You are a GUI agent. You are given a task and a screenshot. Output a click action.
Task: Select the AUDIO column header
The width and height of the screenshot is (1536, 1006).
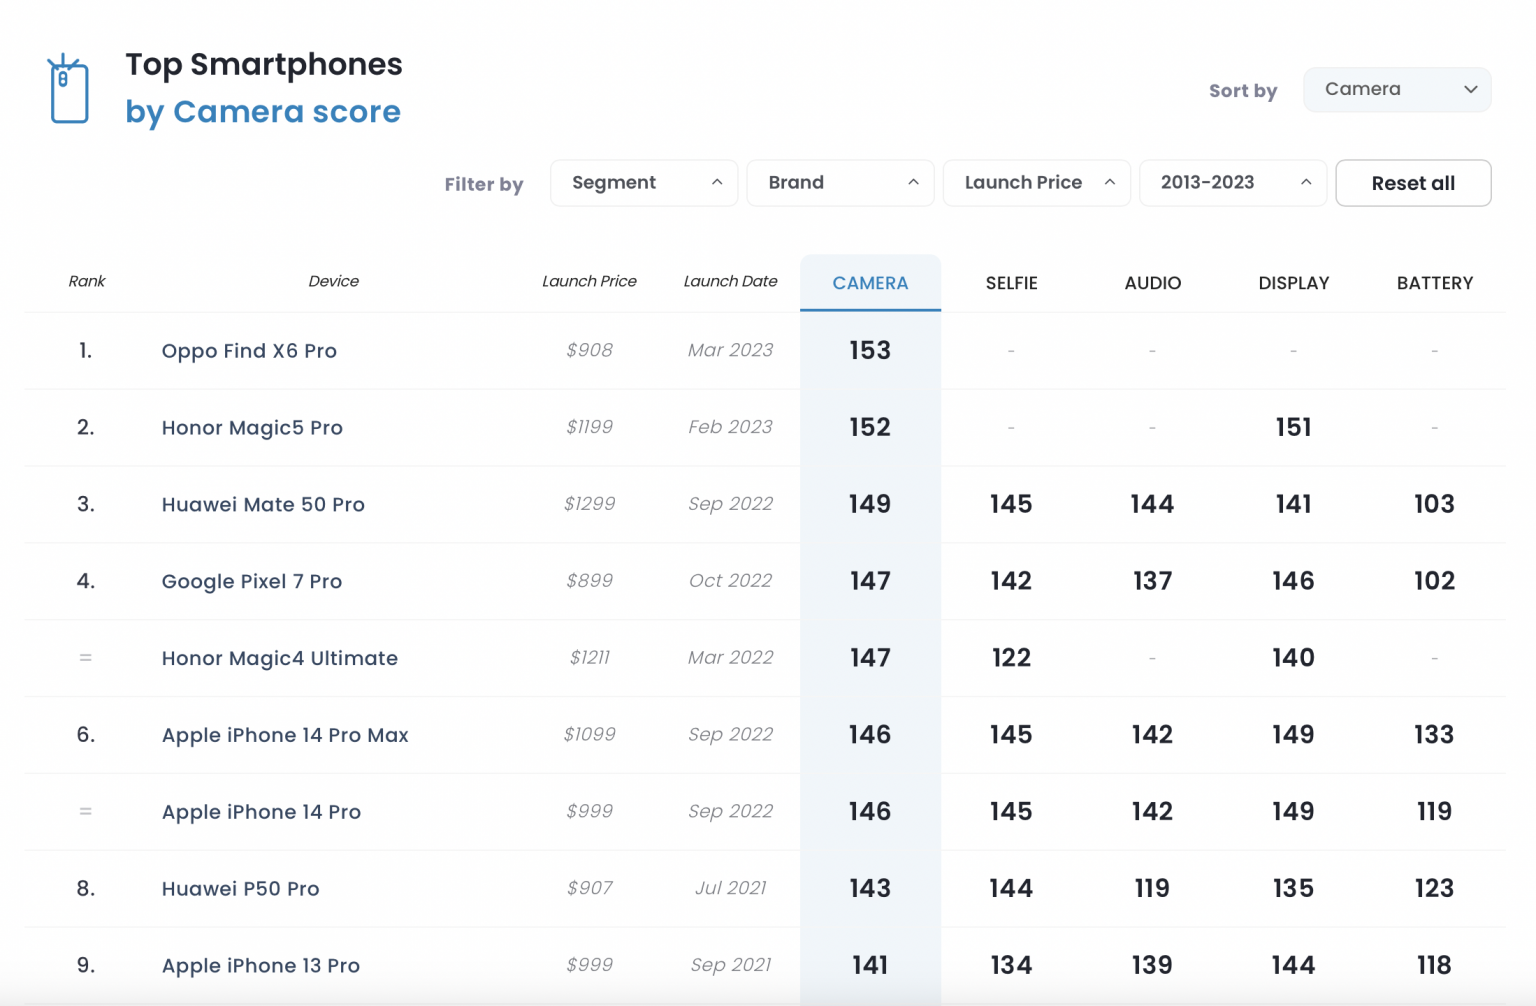tap(1152, 283)
